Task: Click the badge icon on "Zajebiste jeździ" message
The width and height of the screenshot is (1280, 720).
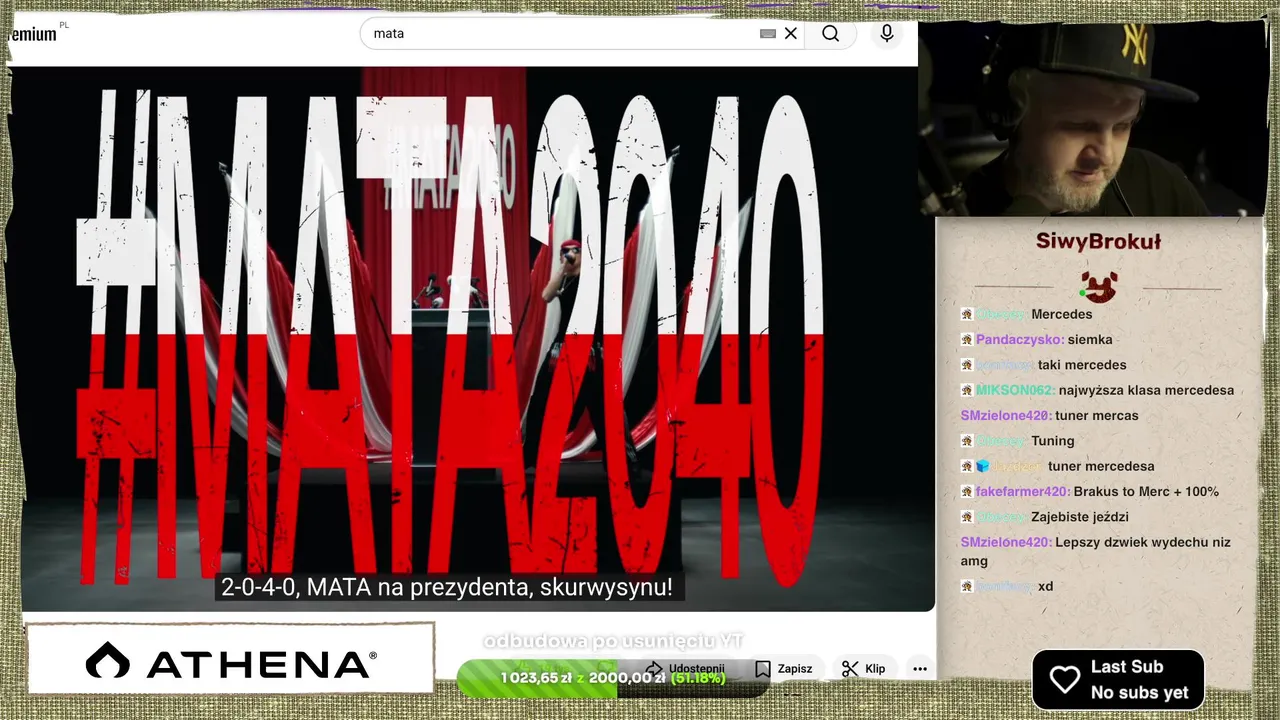Action: tap(967, 517)
